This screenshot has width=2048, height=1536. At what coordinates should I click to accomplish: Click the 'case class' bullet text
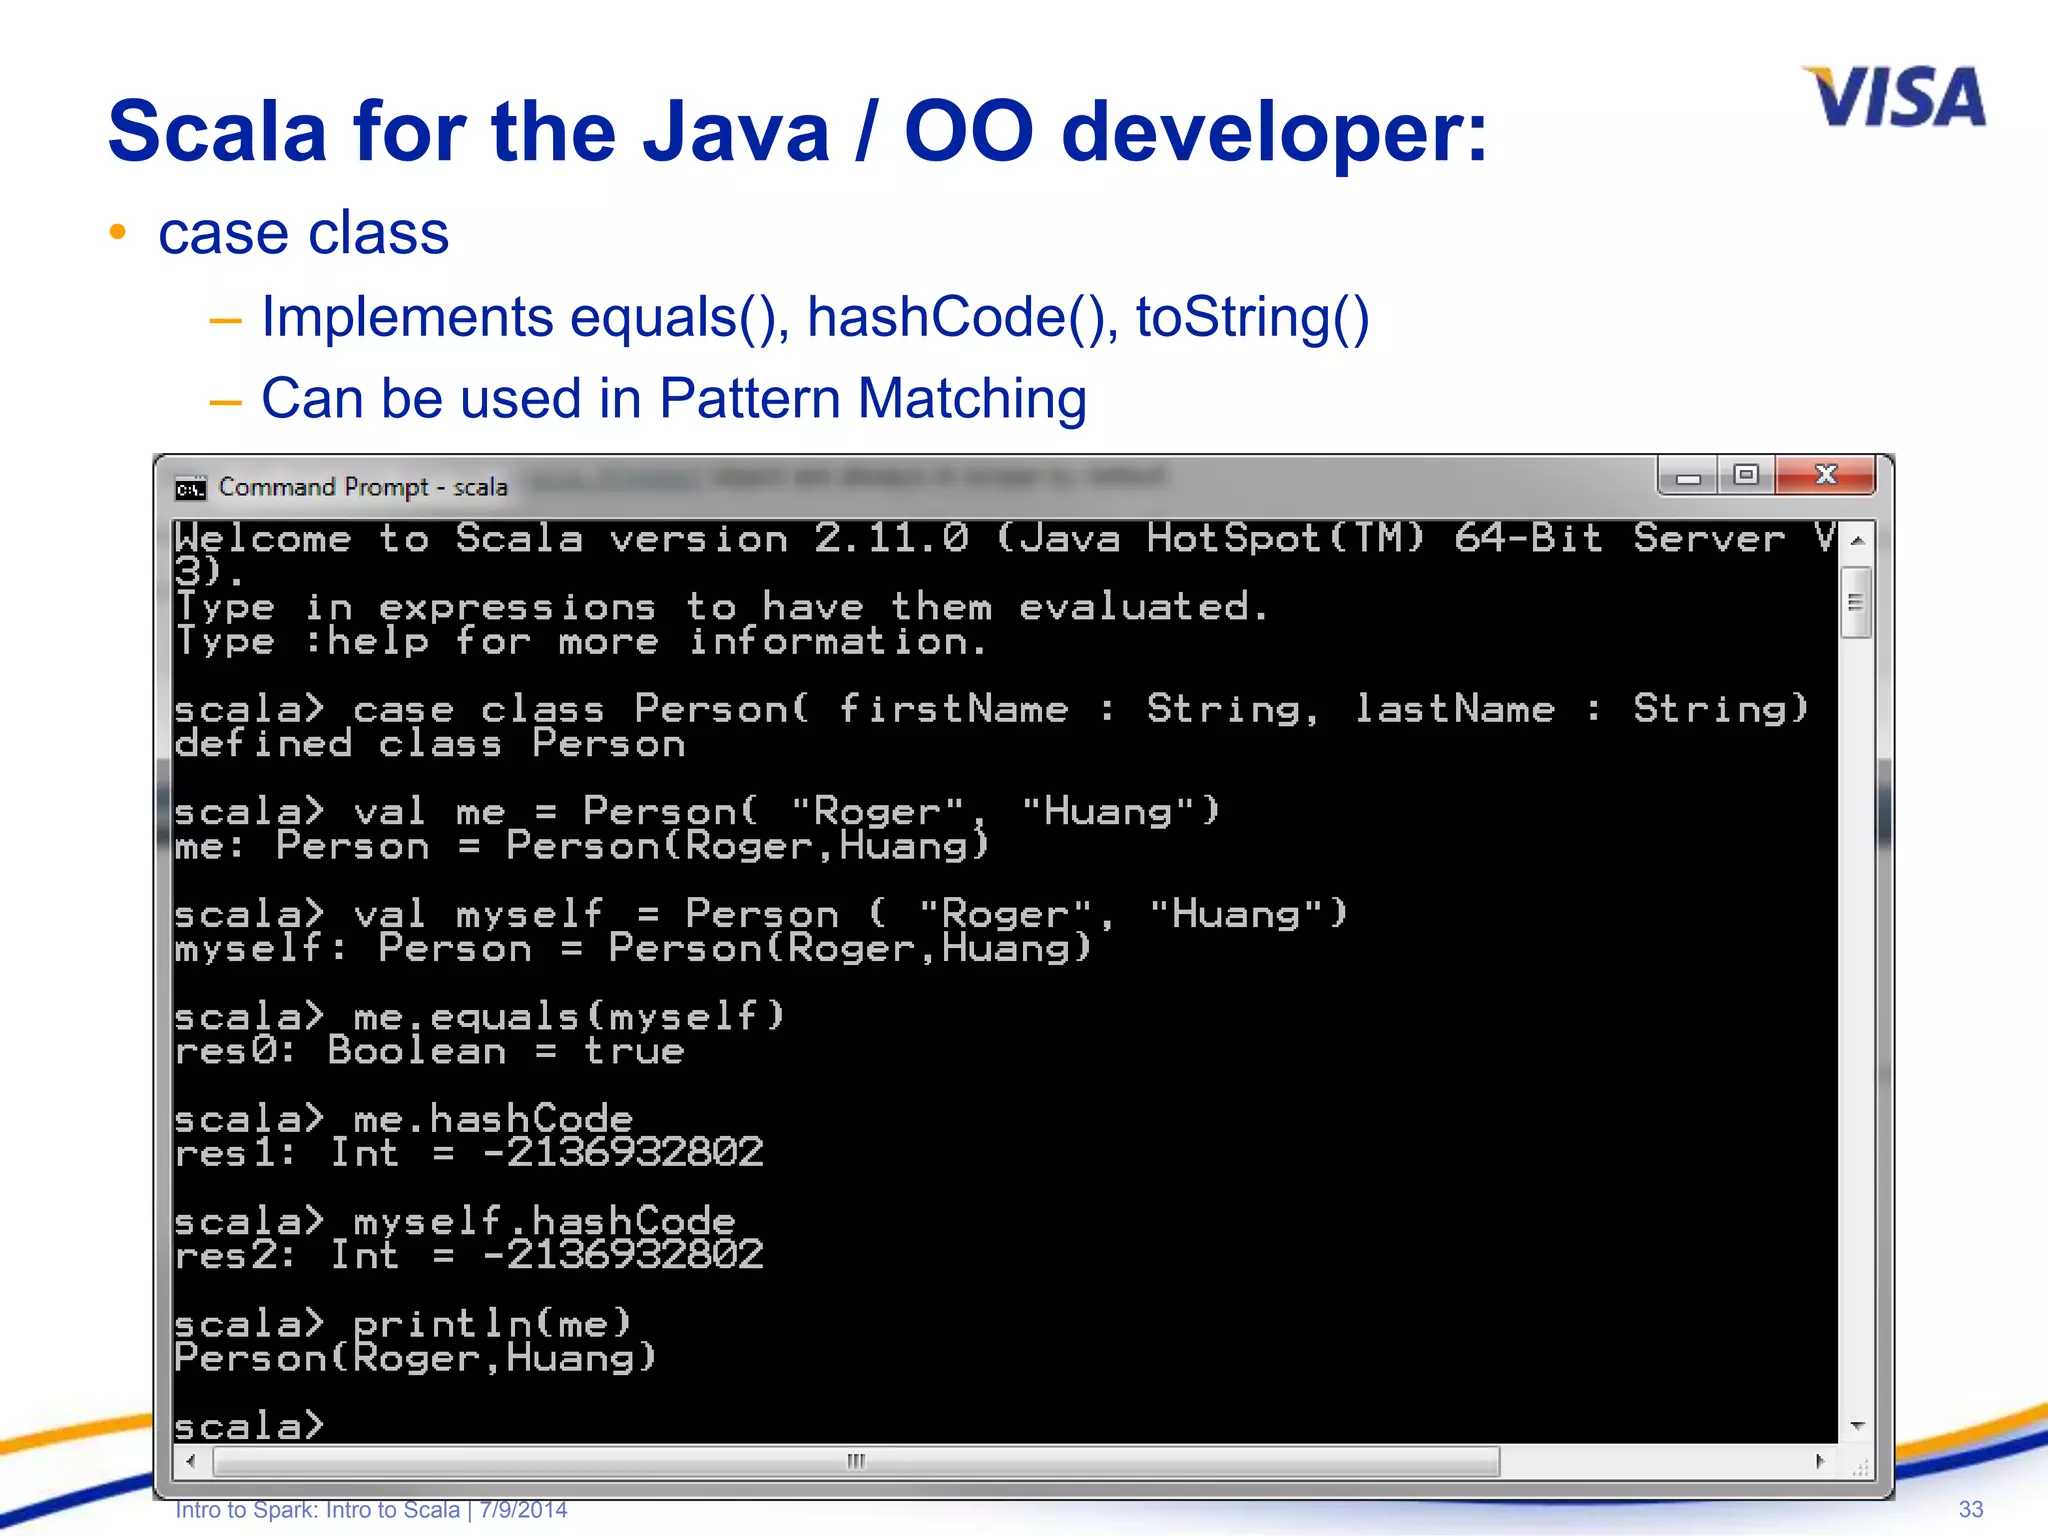304,233
